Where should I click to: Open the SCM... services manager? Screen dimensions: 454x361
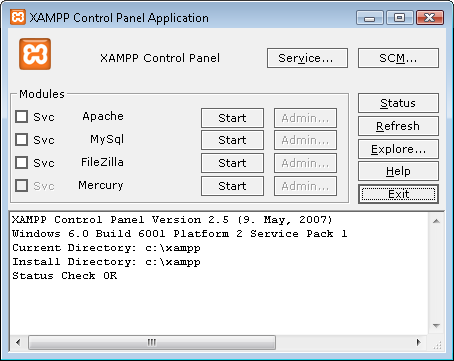pos(398,58)
